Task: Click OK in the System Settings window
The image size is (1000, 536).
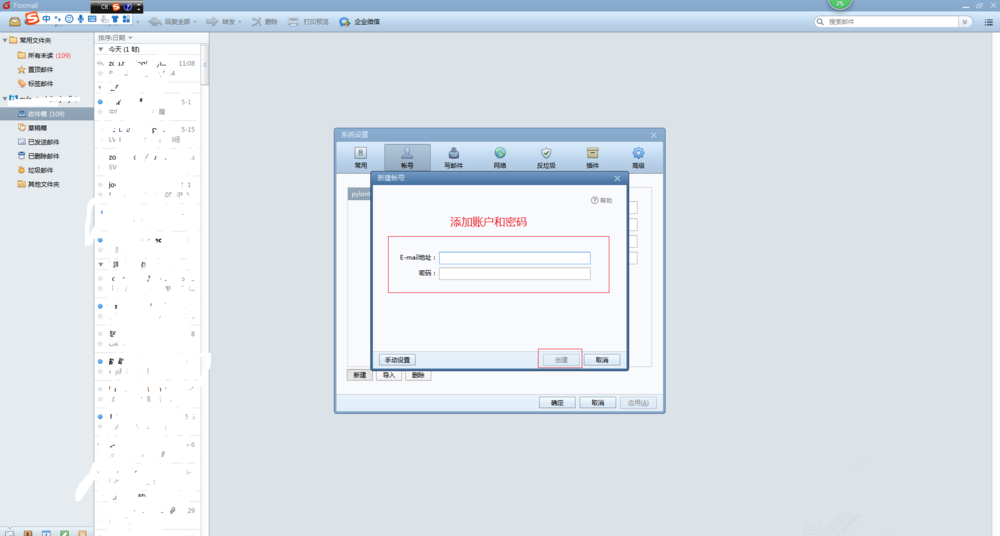Action: (557, 403)
